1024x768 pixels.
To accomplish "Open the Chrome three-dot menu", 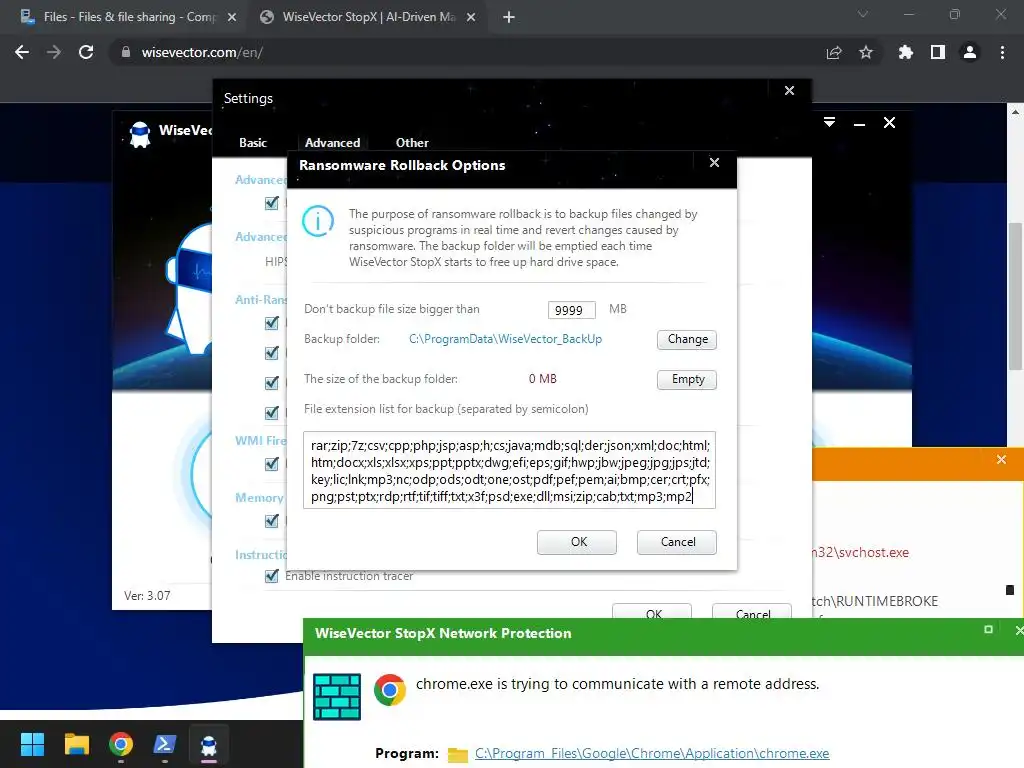I will coord(1002,52).
